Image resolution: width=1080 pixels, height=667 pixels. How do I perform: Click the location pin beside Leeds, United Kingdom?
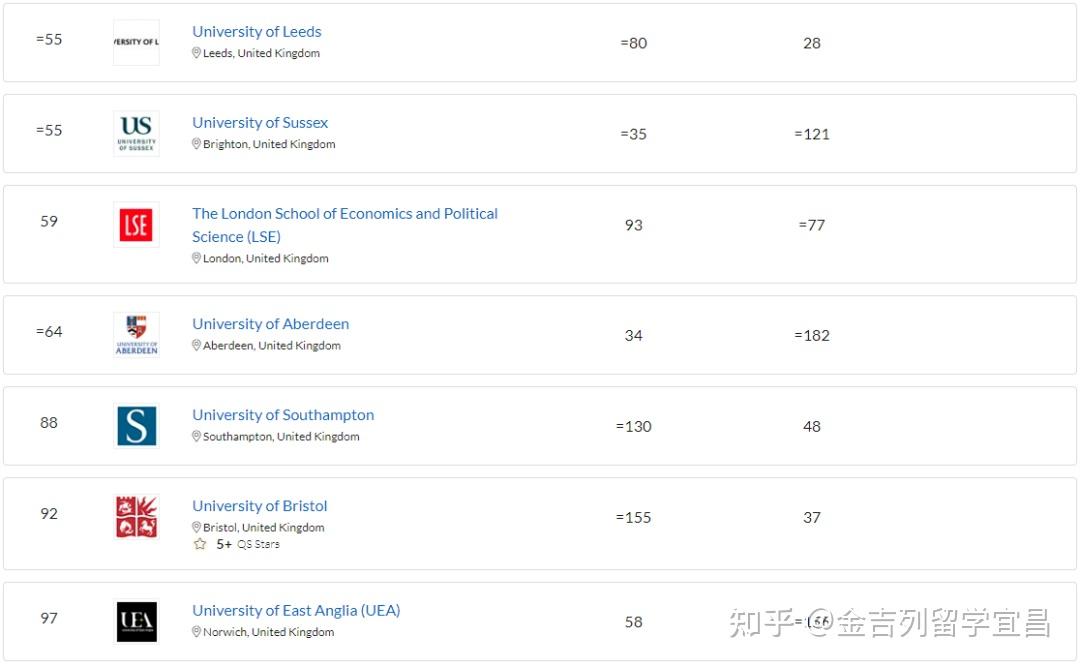[x=196, y=53]
